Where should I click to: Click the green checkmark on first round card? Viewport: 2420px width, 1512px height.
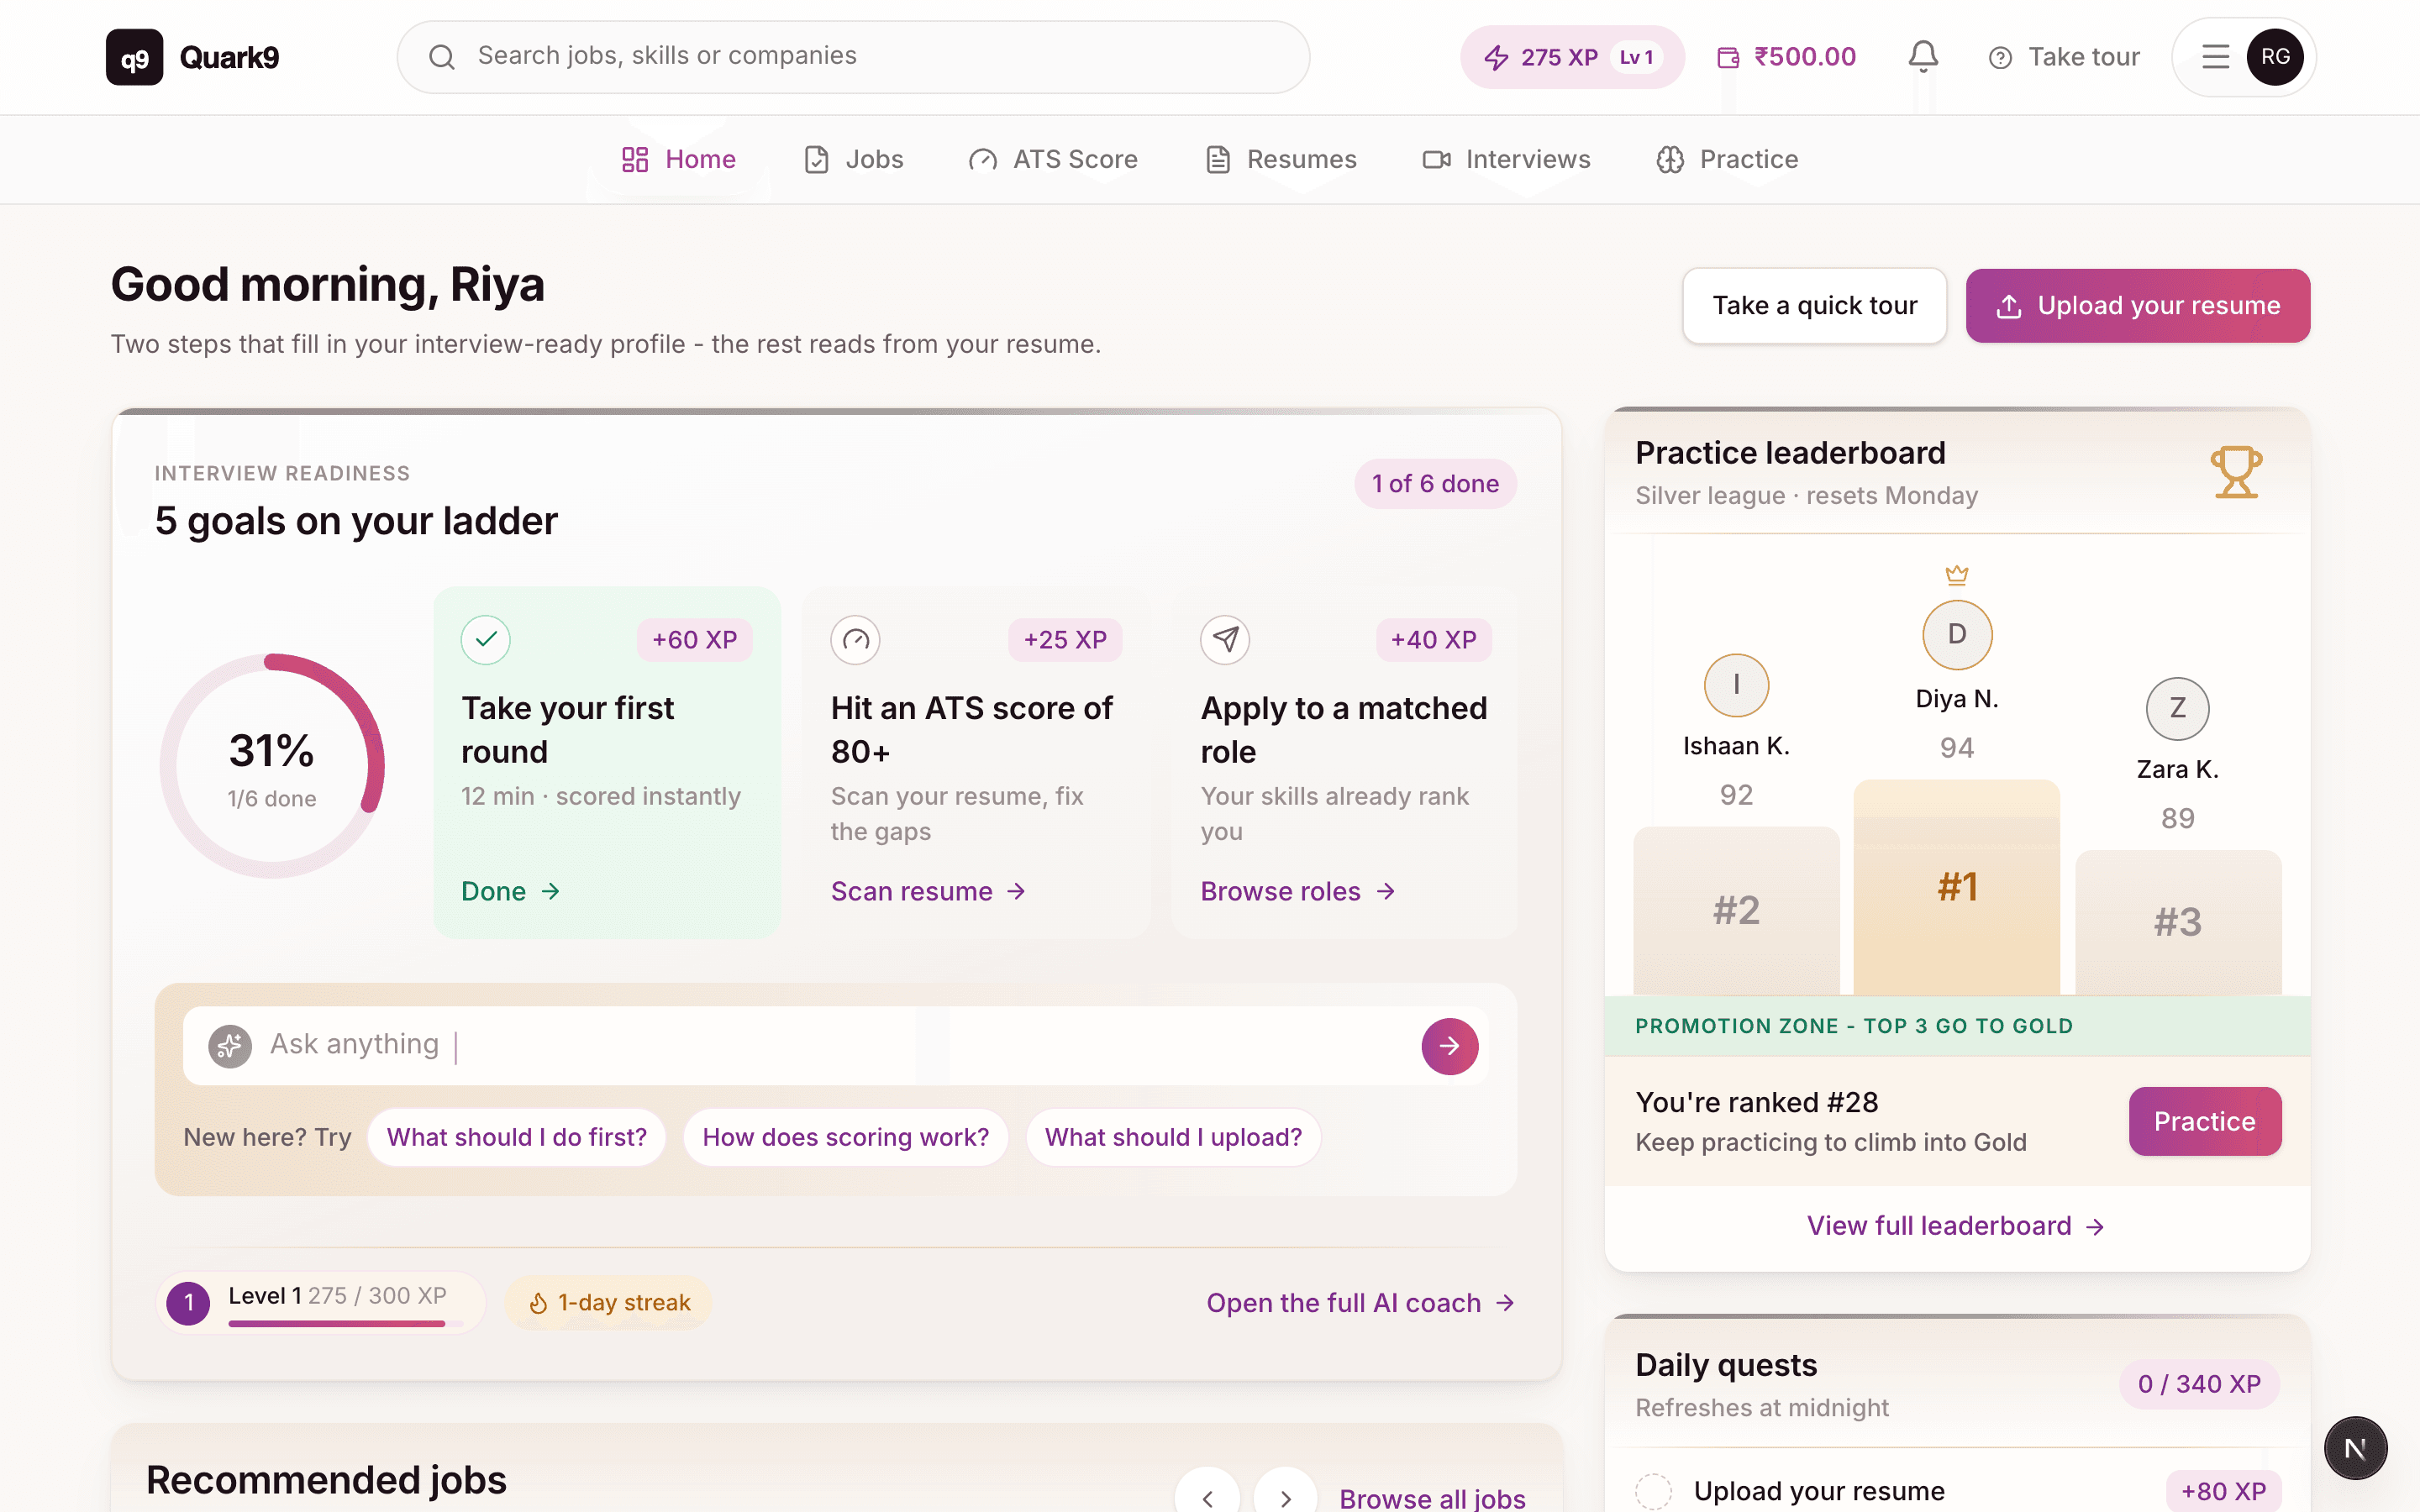486,640
